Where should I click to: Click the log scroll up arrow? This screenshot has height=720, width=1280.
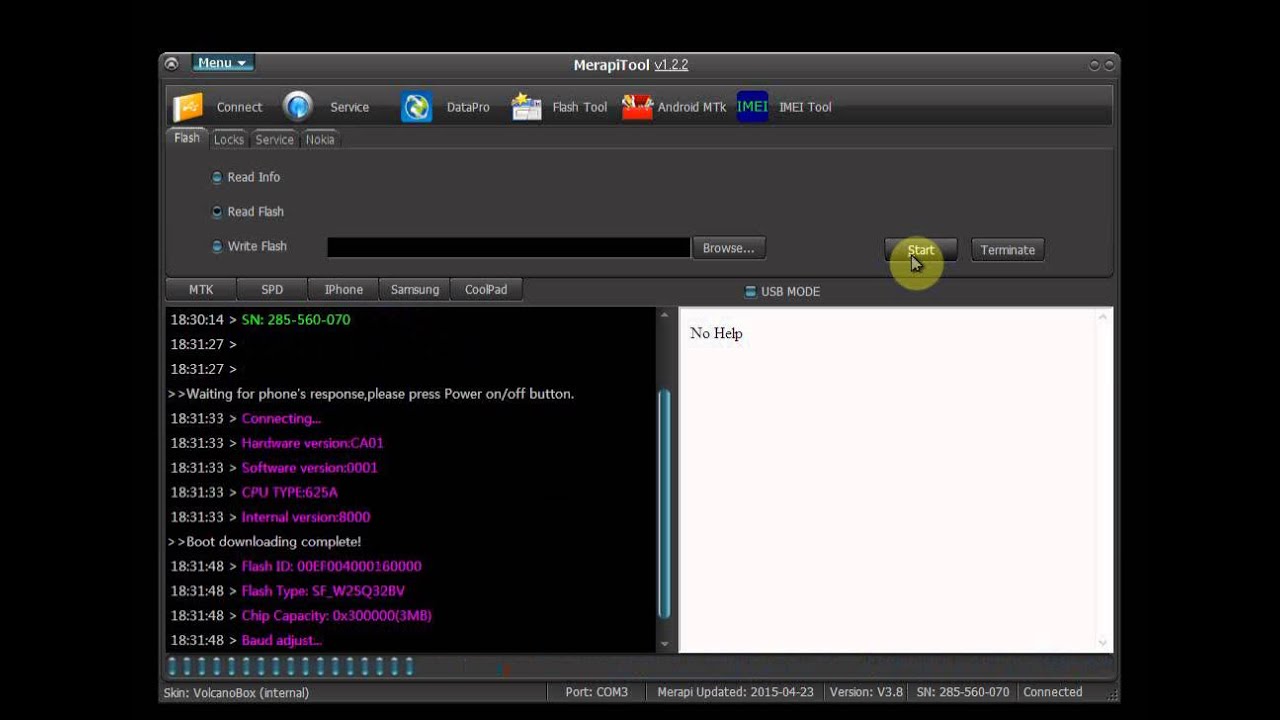pos(664,316)
